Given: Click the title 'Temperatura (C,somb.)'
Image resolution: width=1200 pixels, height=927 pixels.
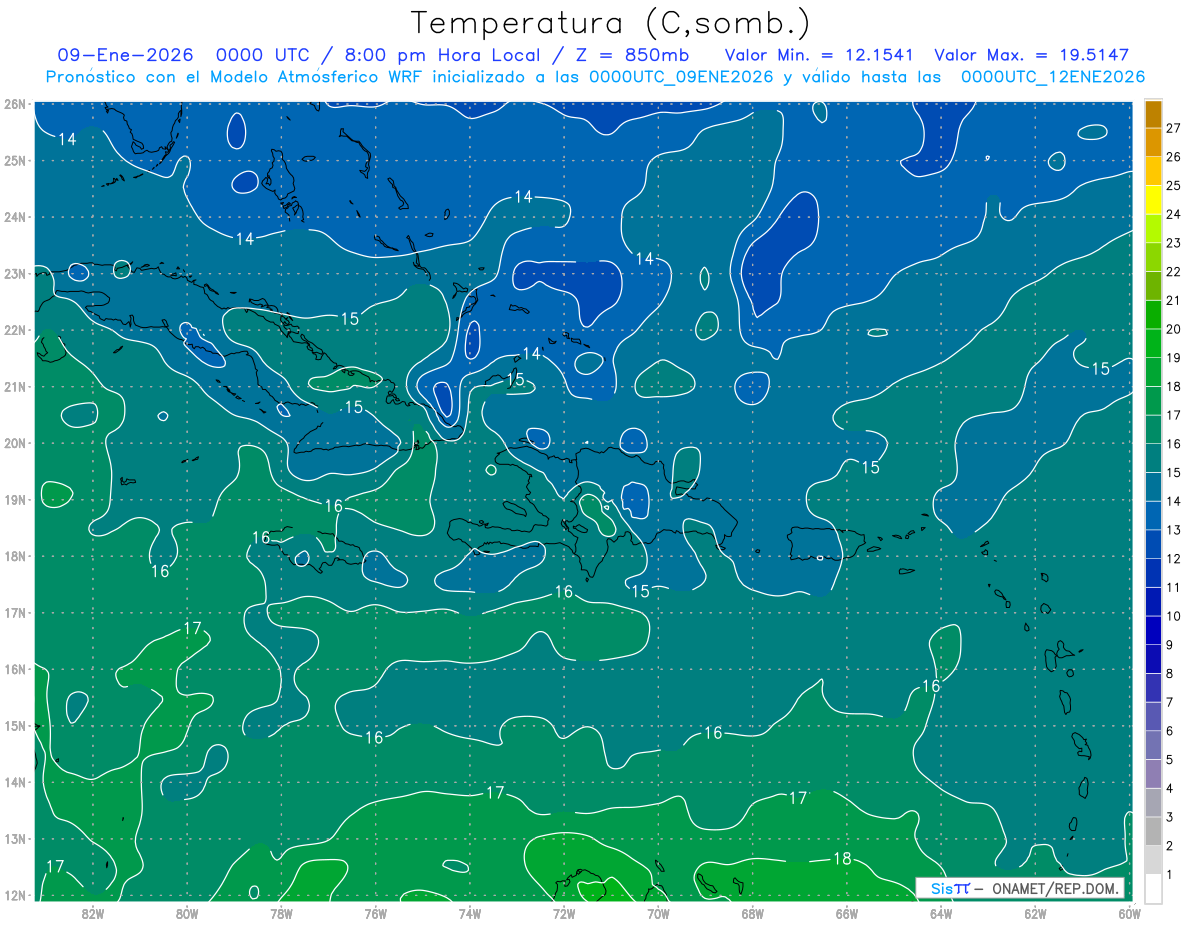Looking at the screenshot, I should click(611, 23).
